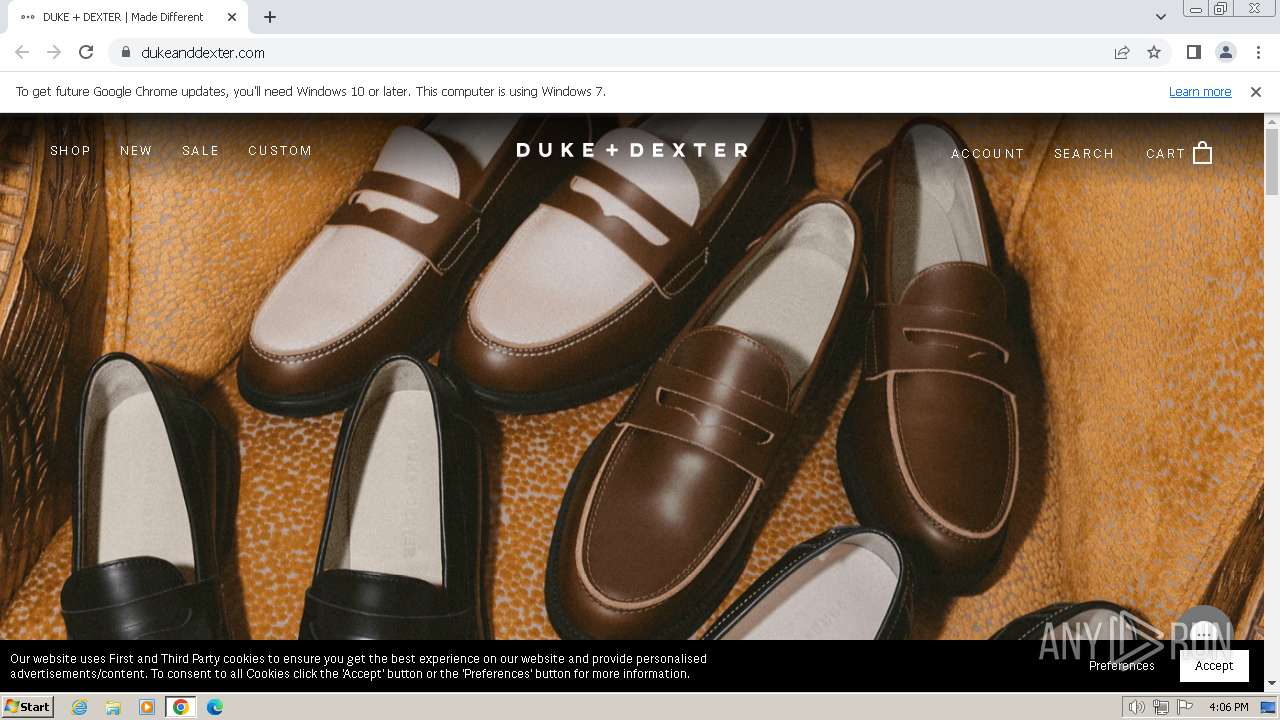
Task: Open the Windows Start menu
Action: click(x=28, y=707)
